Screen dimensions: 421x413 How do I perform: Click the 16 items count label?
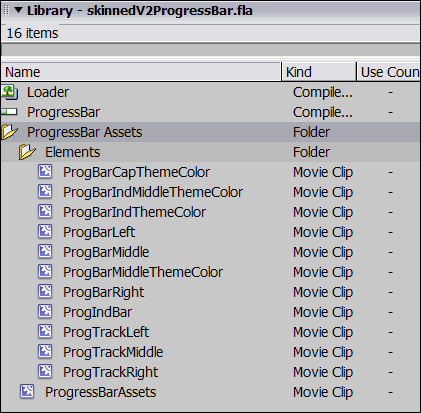tap(32, 33)
